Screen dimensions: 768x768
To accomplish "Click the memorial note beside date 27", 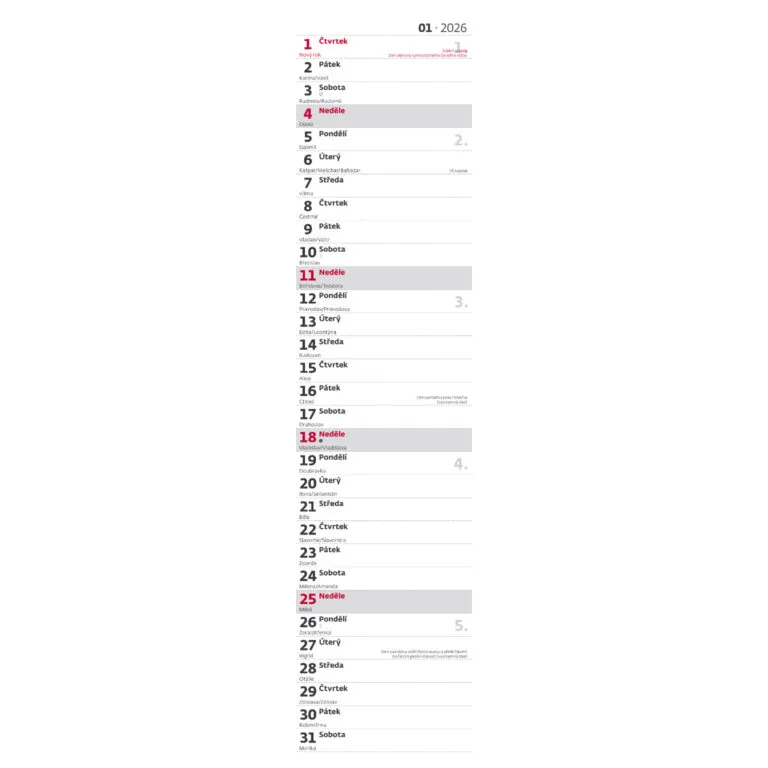I will click(x=424, y=652).
